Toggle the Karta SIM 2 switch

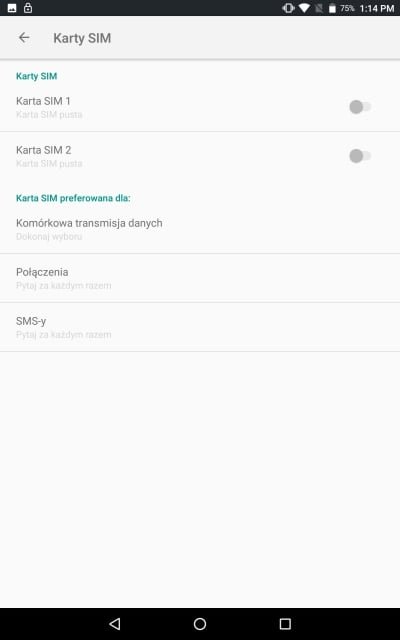(360, 156)
